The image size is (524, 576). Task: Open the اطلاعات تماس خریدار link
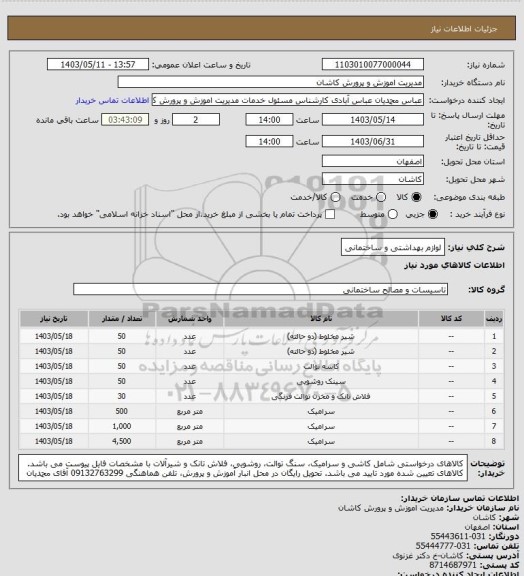[112, 100]
